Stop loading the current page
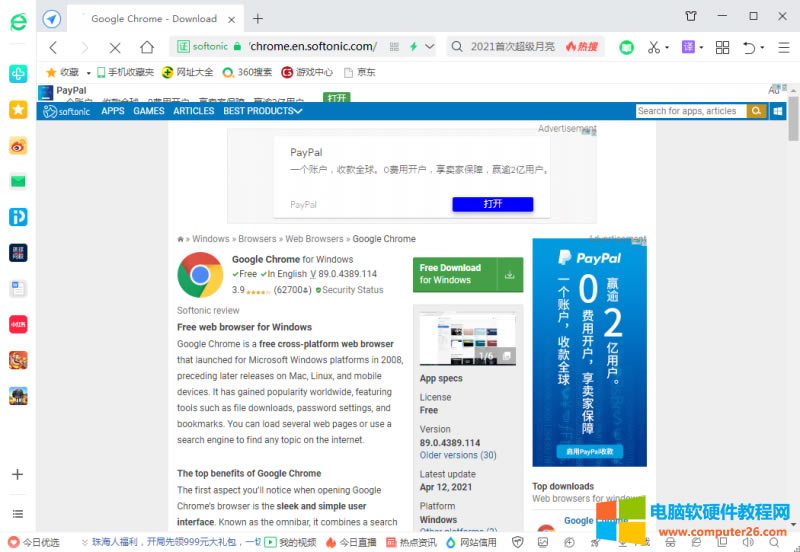 coord(115,47)
